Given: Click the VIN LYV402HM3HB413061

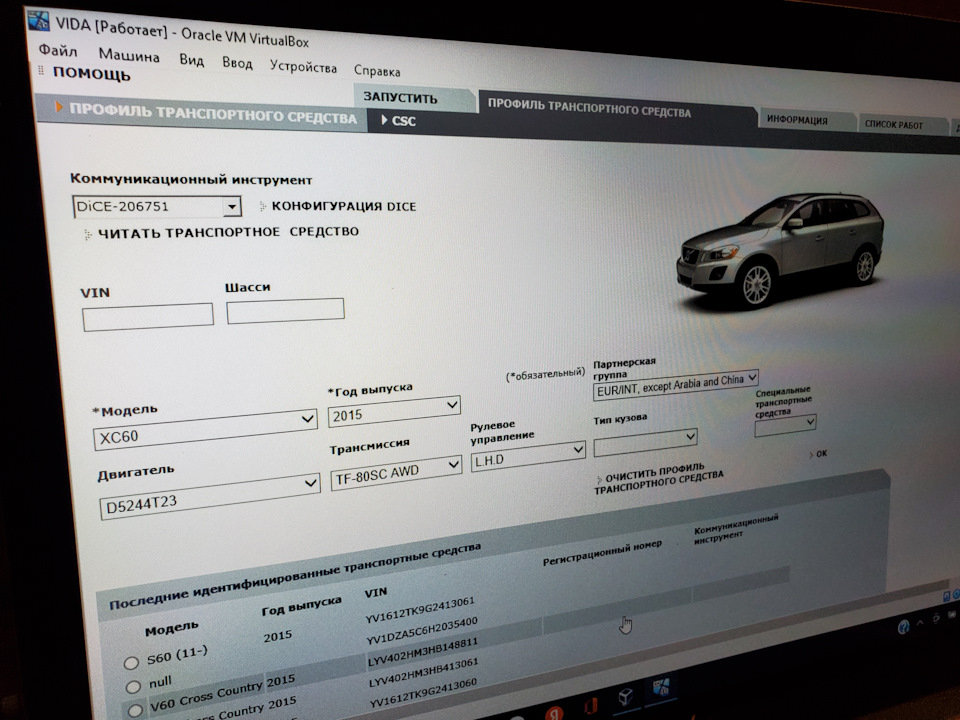Looking at the screenshot, I should click(x=424, y=673).
